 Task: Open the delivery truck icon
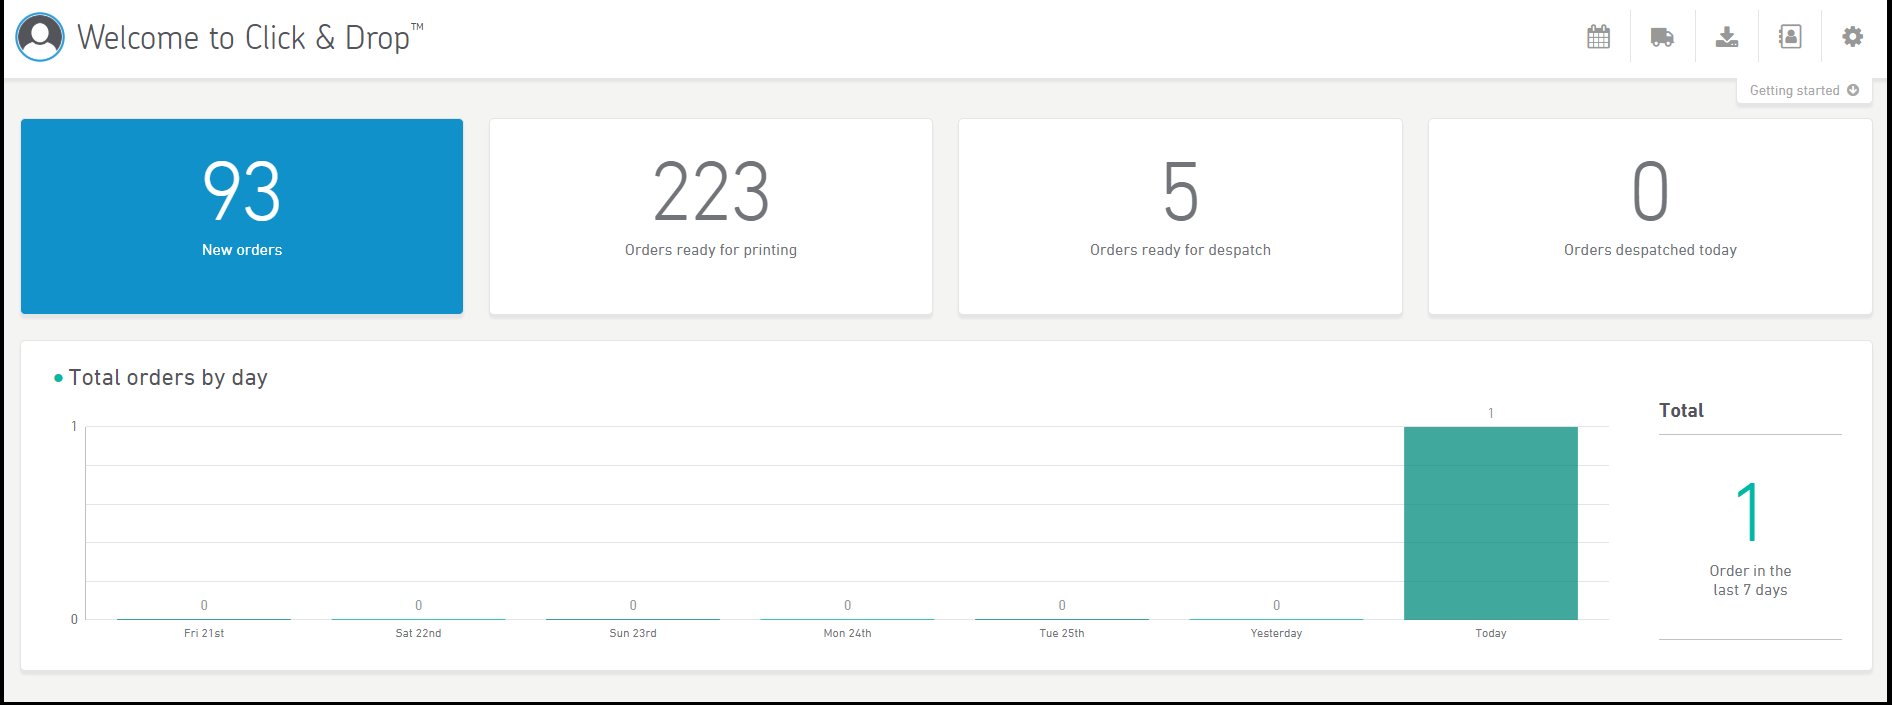(1662, 37)
